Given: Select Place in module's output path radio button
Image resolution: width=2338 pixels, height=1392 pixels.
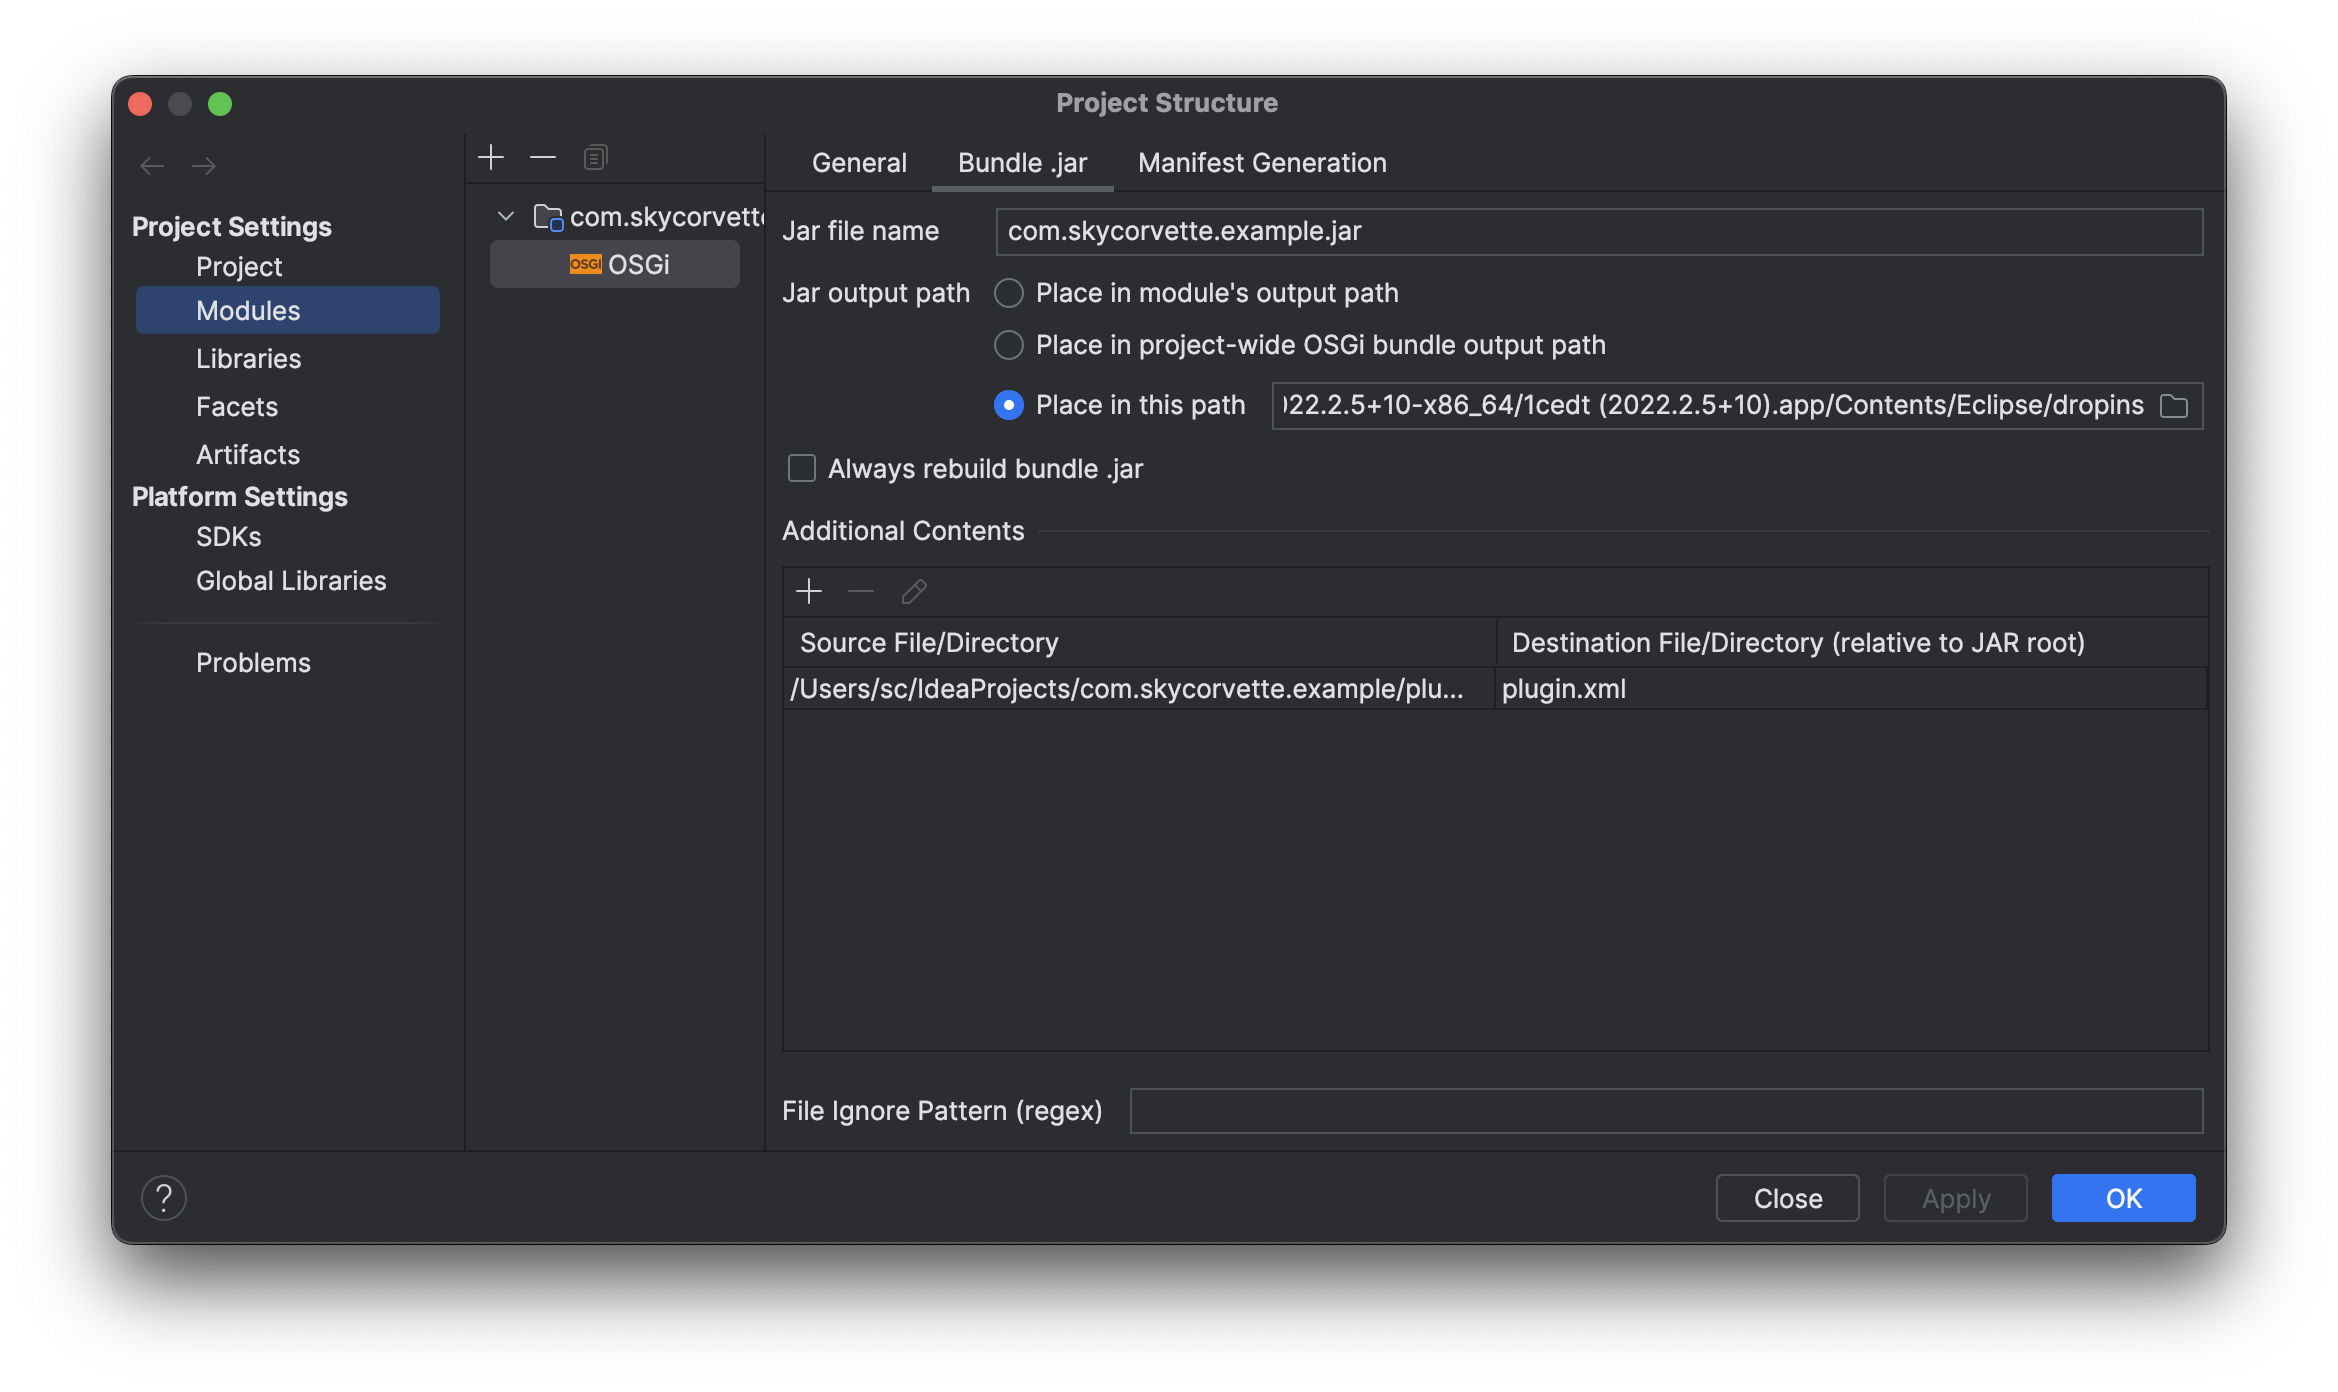Looking at the screenshot, I should pos(1006,293).
